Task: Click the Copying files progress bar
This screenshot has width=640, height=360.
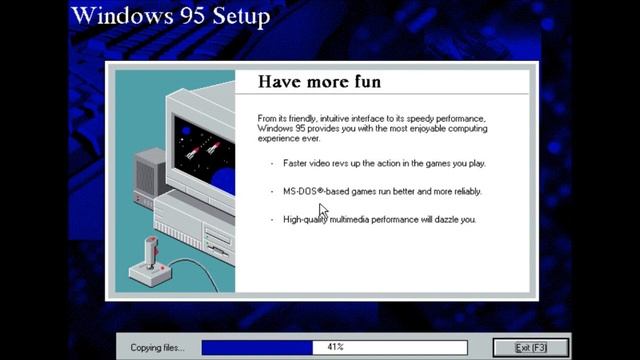Action: (335, 348)
